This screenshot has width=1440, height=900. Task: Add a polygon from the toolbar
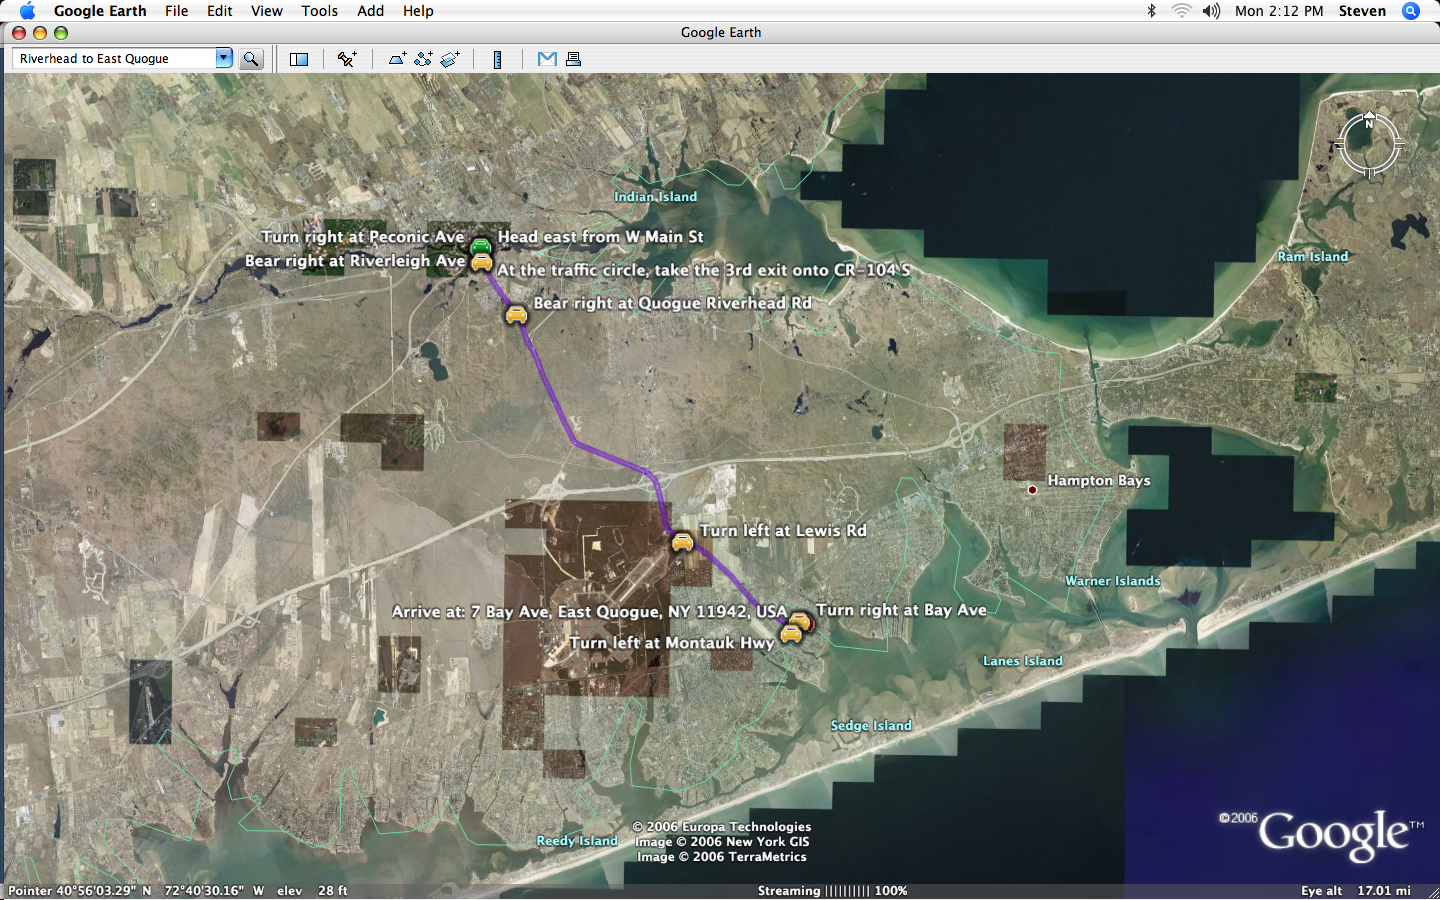tap(397, 59)
